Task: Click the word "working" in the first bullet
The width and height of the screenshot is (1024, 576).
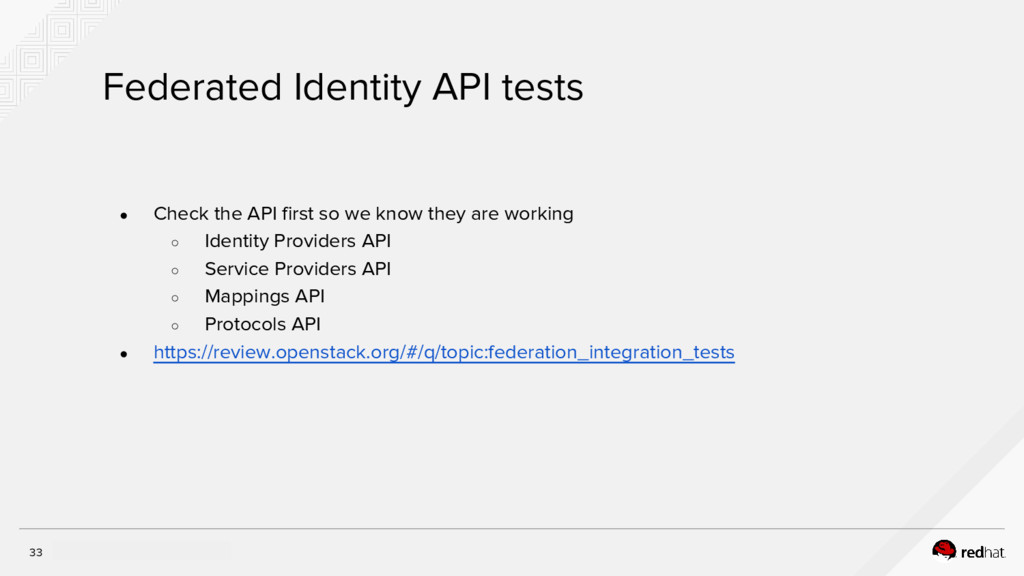Action: click(539, 214)
